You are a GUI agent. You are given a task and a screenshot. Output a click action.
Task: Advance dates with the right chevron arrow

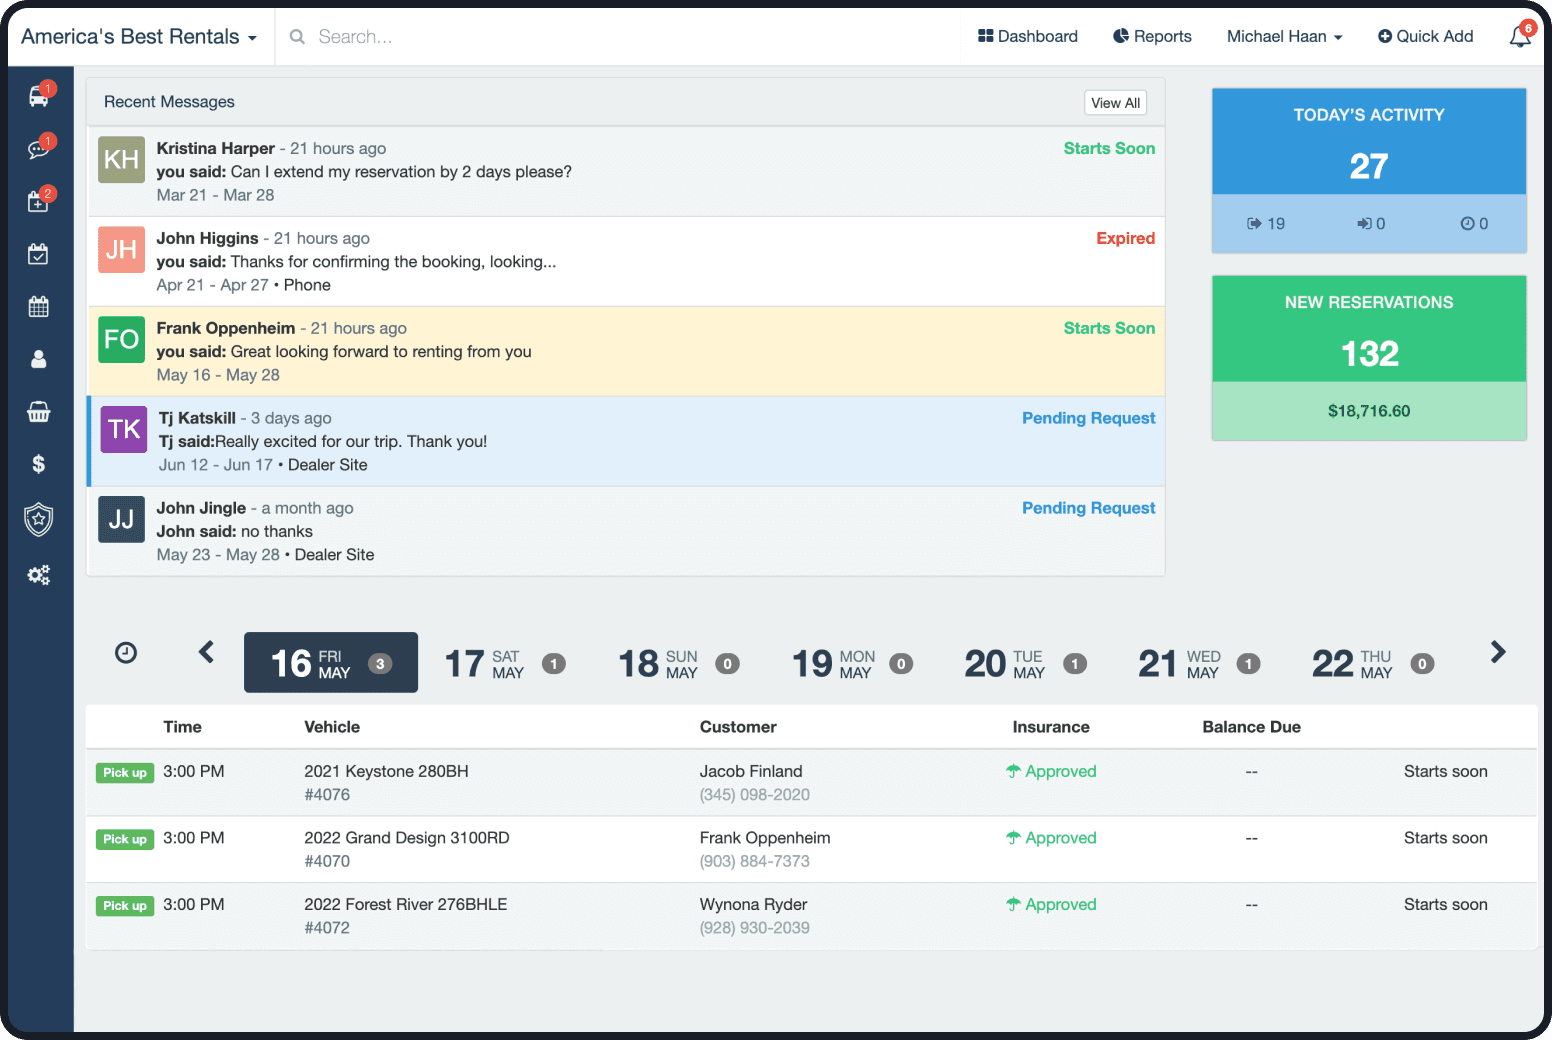[1497, 651]
